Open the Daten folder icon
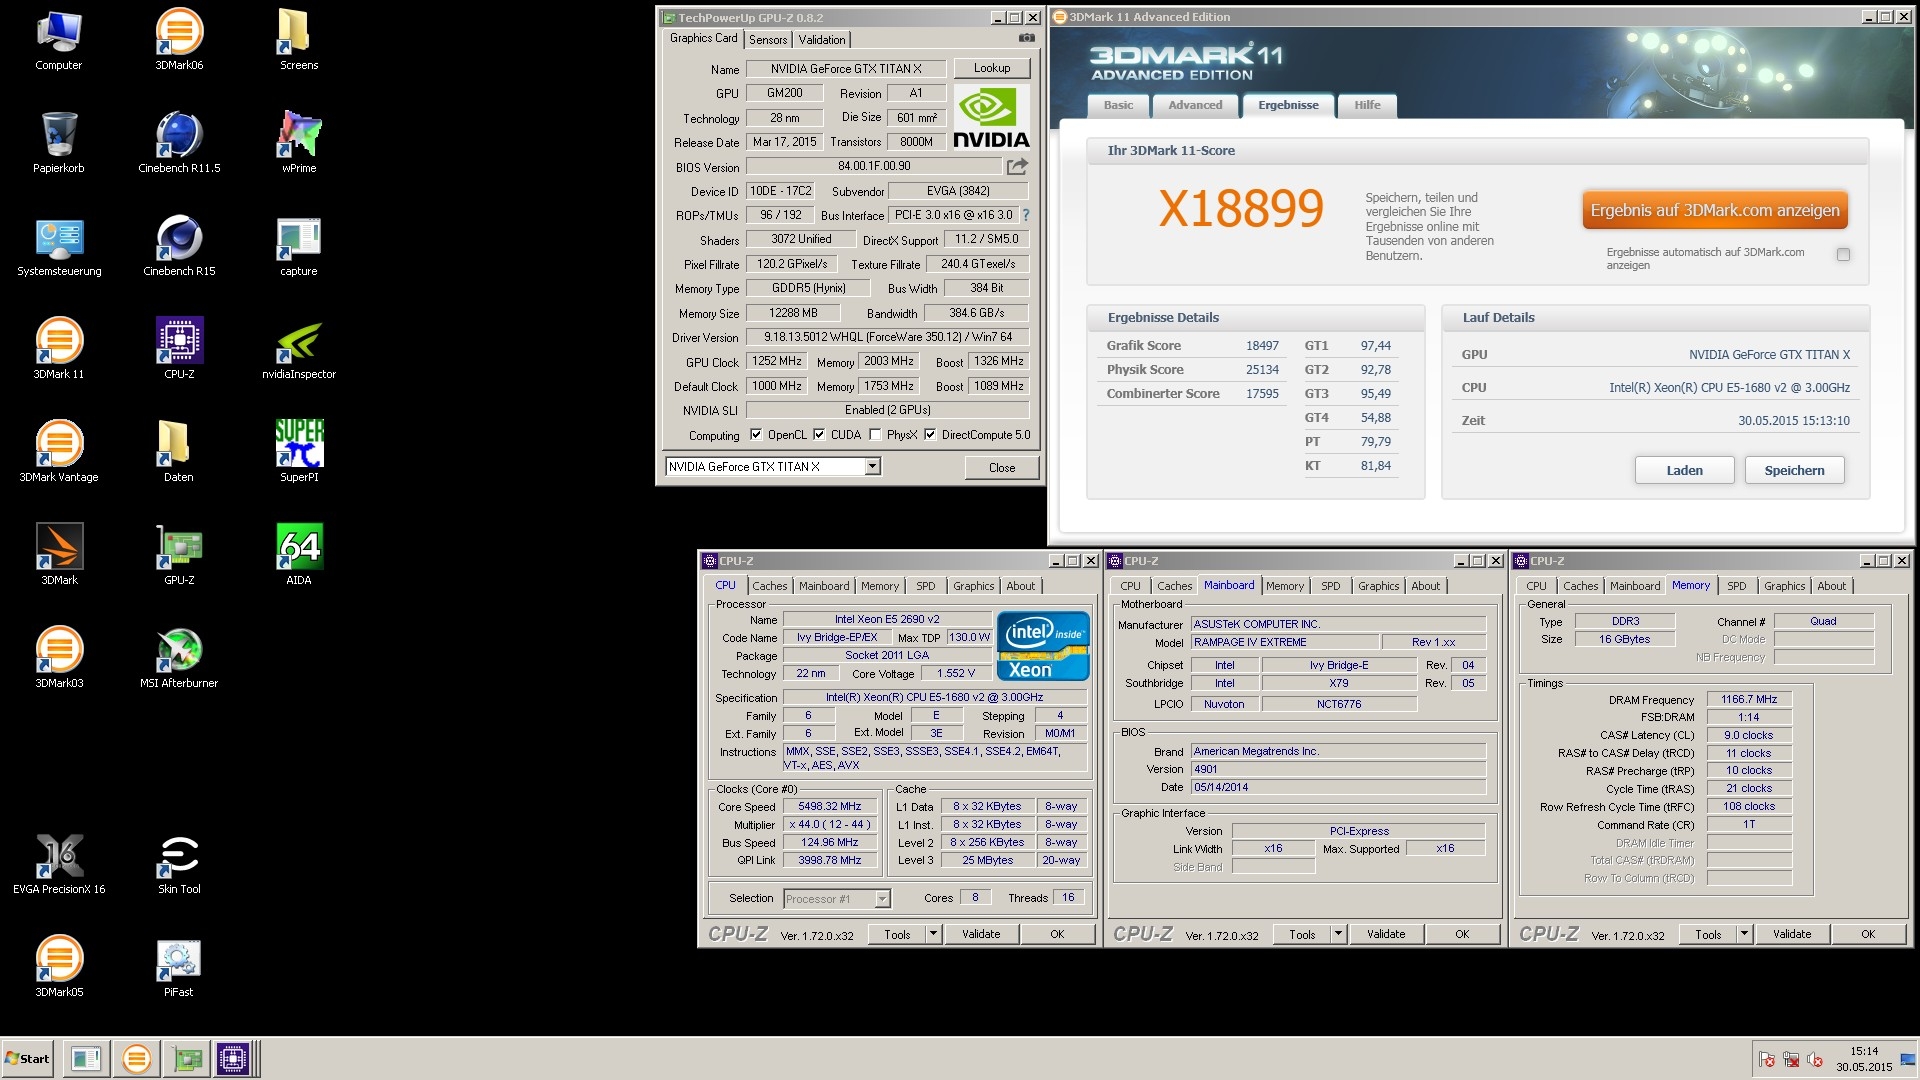This screenshot has height=1080, width=1920. (179, 452)
